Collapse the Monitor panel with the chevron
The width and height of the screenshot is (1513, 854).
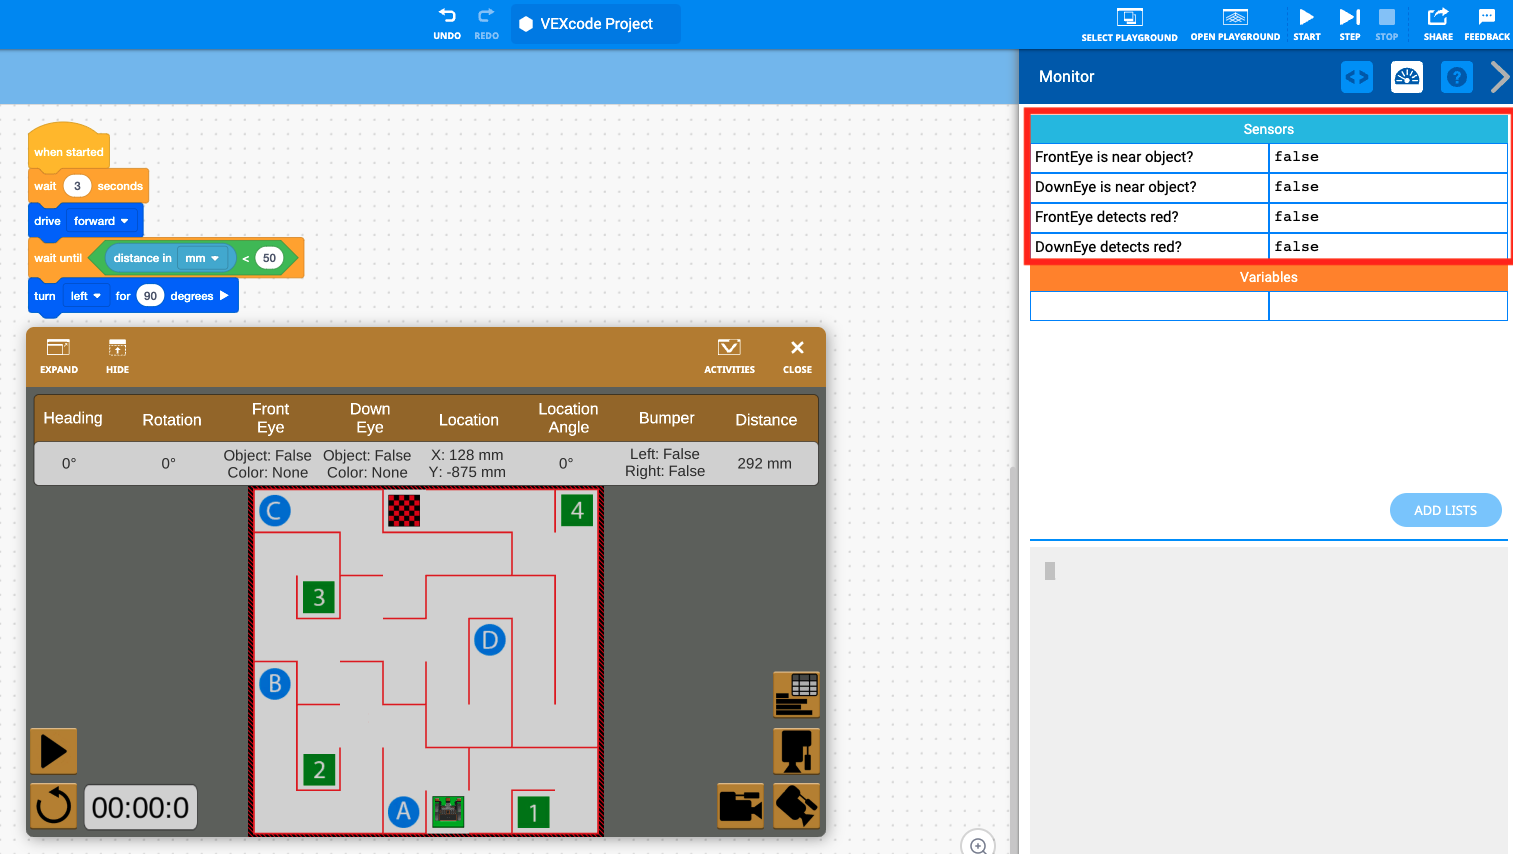pos(1499,76)
